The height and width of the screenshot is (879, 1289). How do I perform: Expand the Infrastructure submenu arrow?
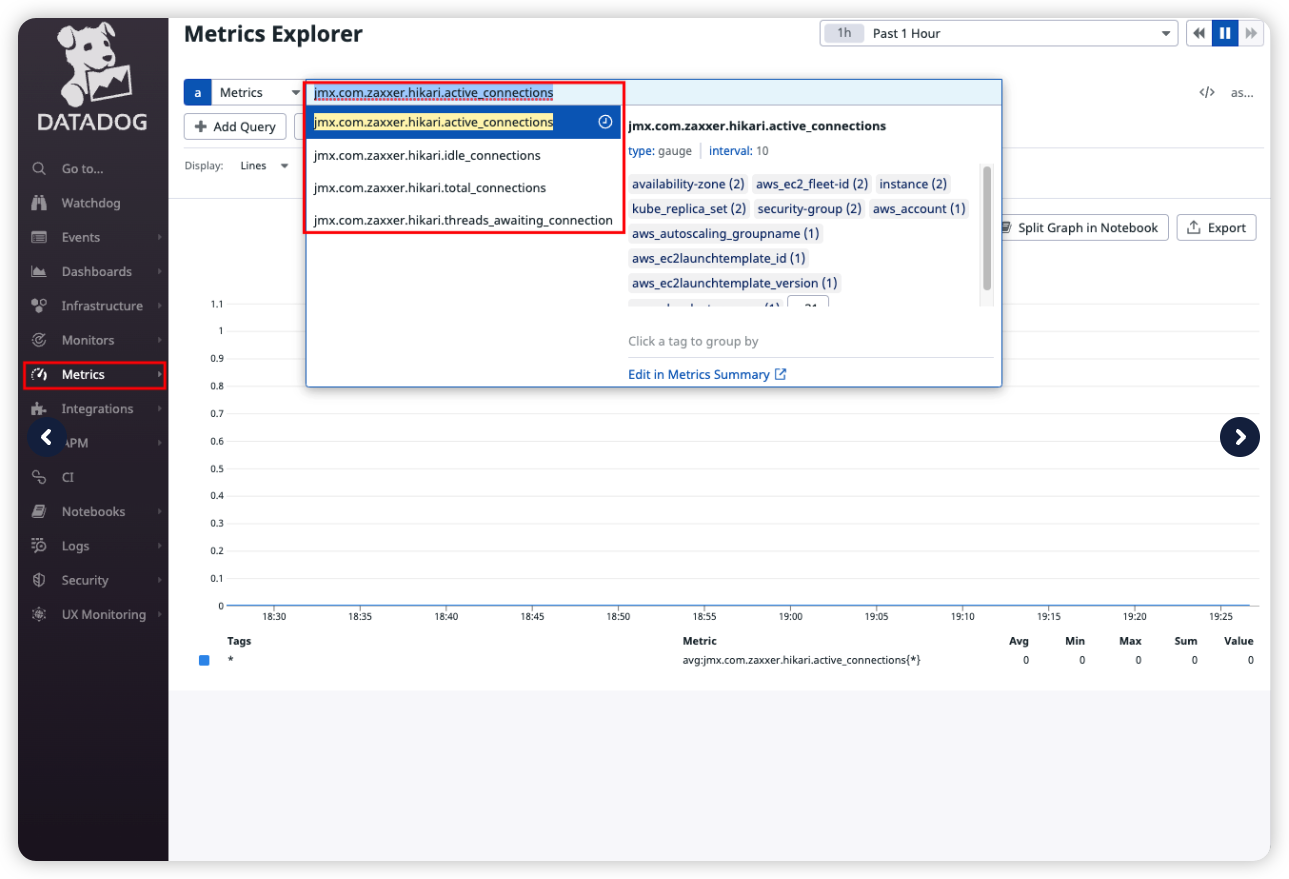(x=159, y=305)
